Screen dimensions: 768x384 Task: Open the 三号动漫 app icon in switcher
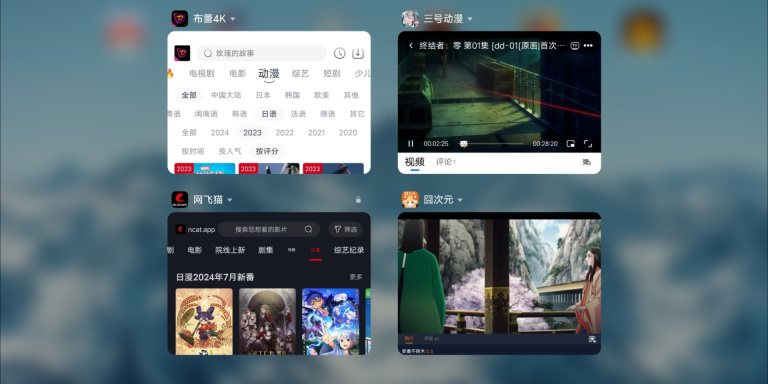click(x=410, y=19)
